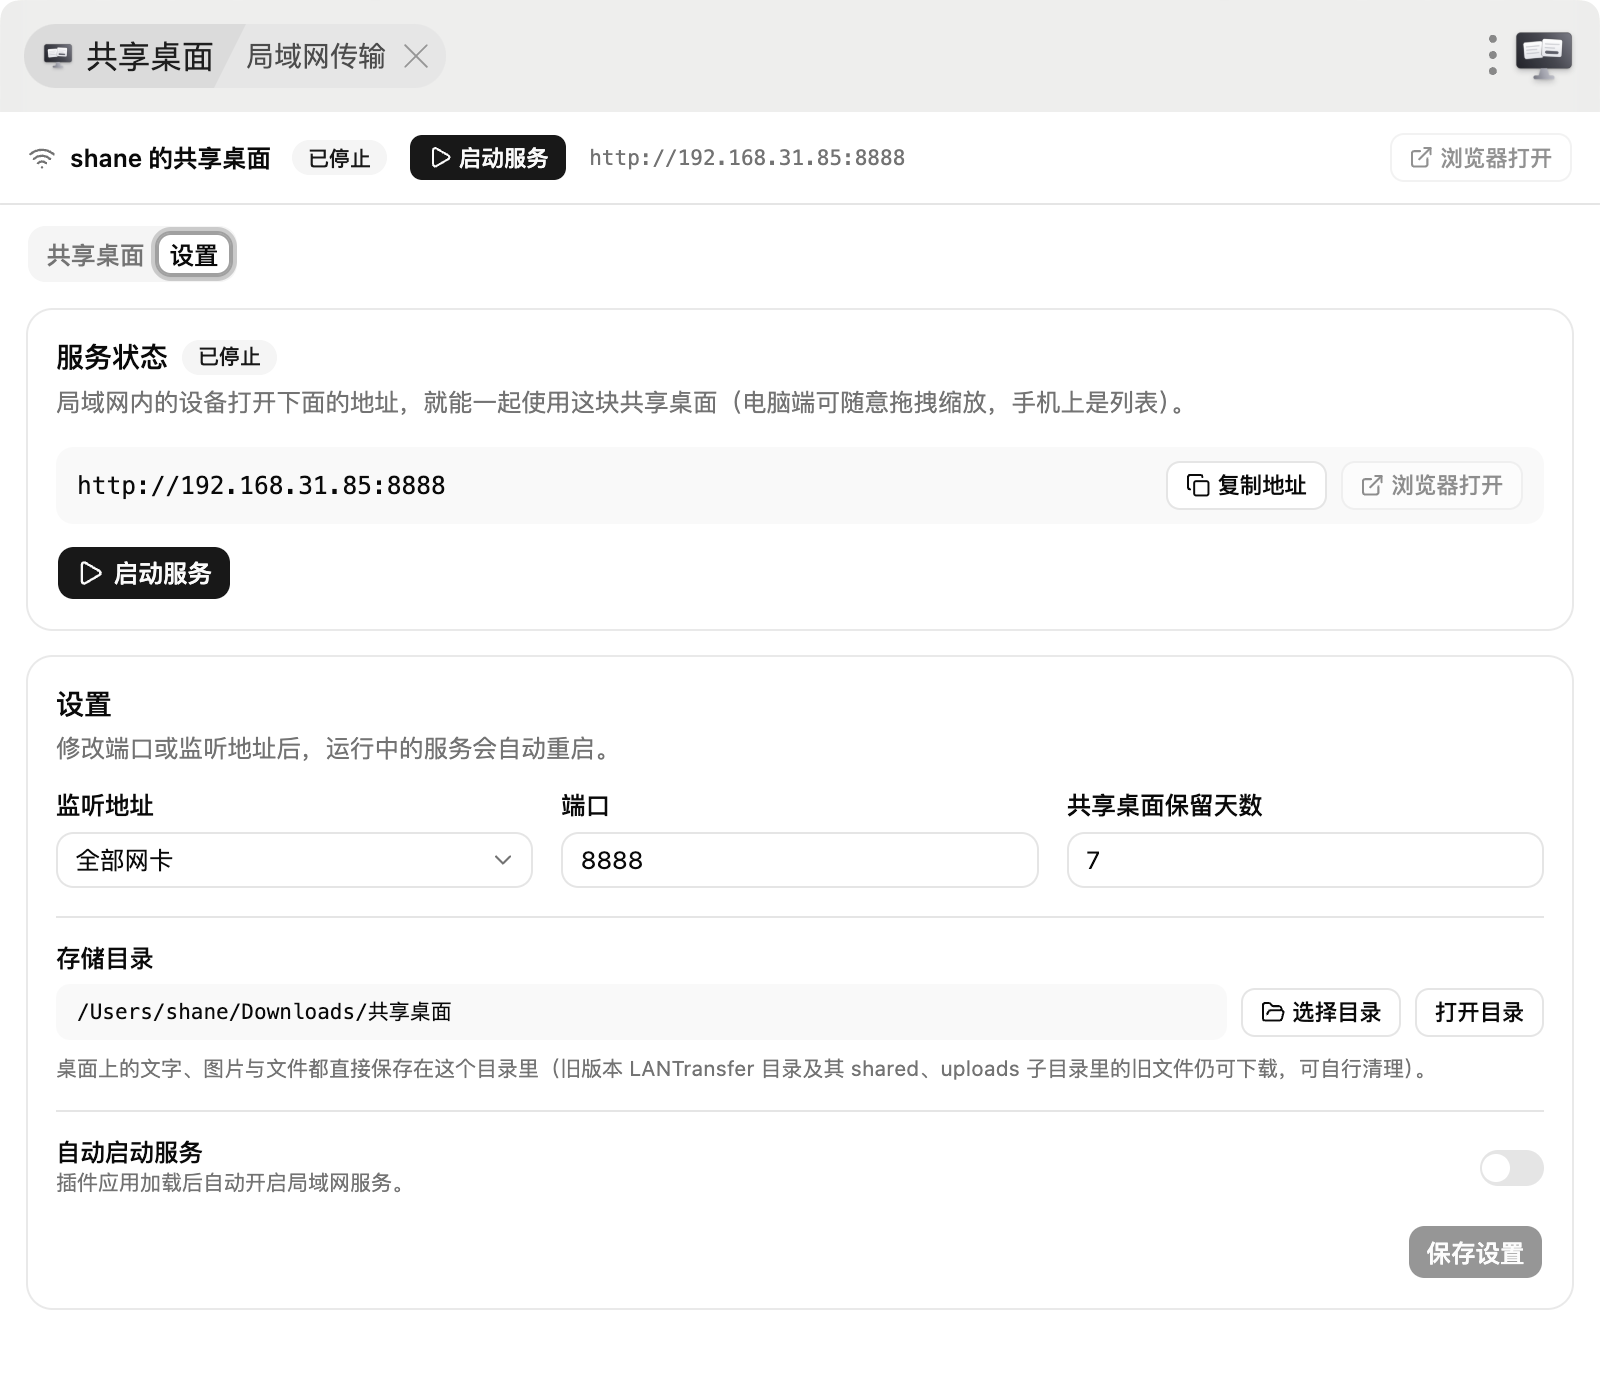The image size is (1600, 1392).
Task: Click 启动服务 in the service status card
Action: pos(144,573)
